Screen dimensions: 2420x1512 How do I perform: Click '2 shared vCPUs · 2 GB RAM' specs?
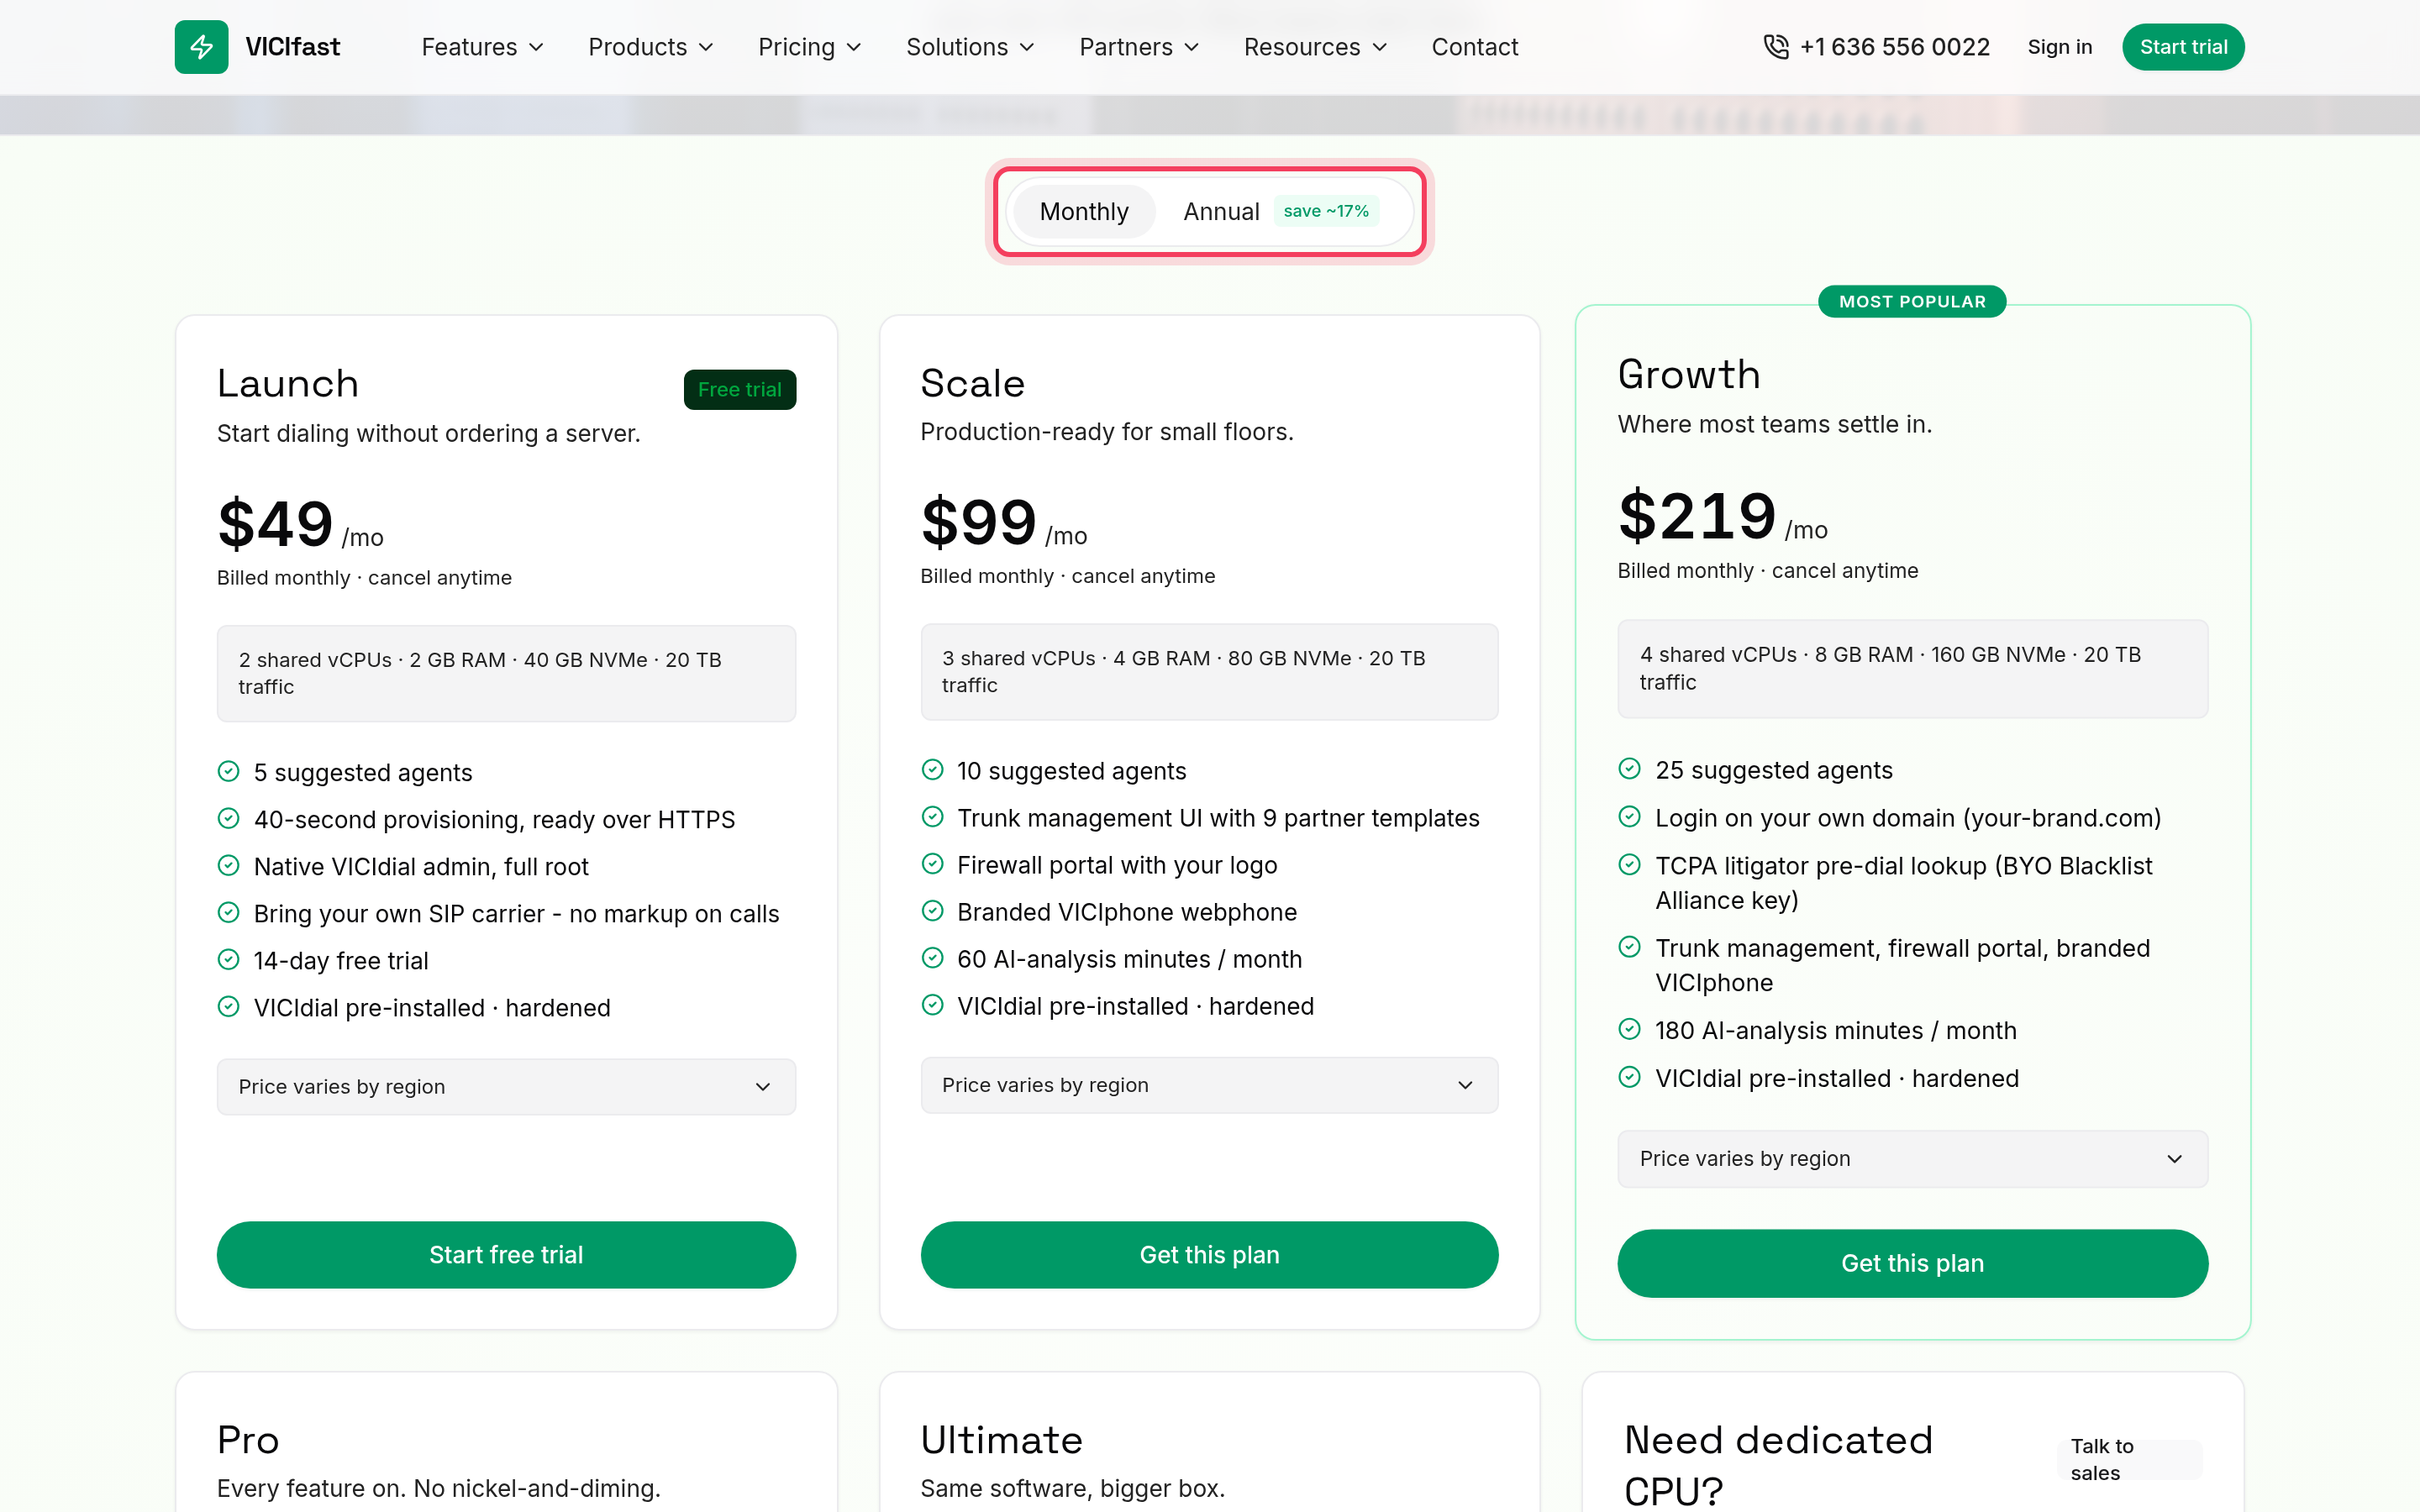506,673
